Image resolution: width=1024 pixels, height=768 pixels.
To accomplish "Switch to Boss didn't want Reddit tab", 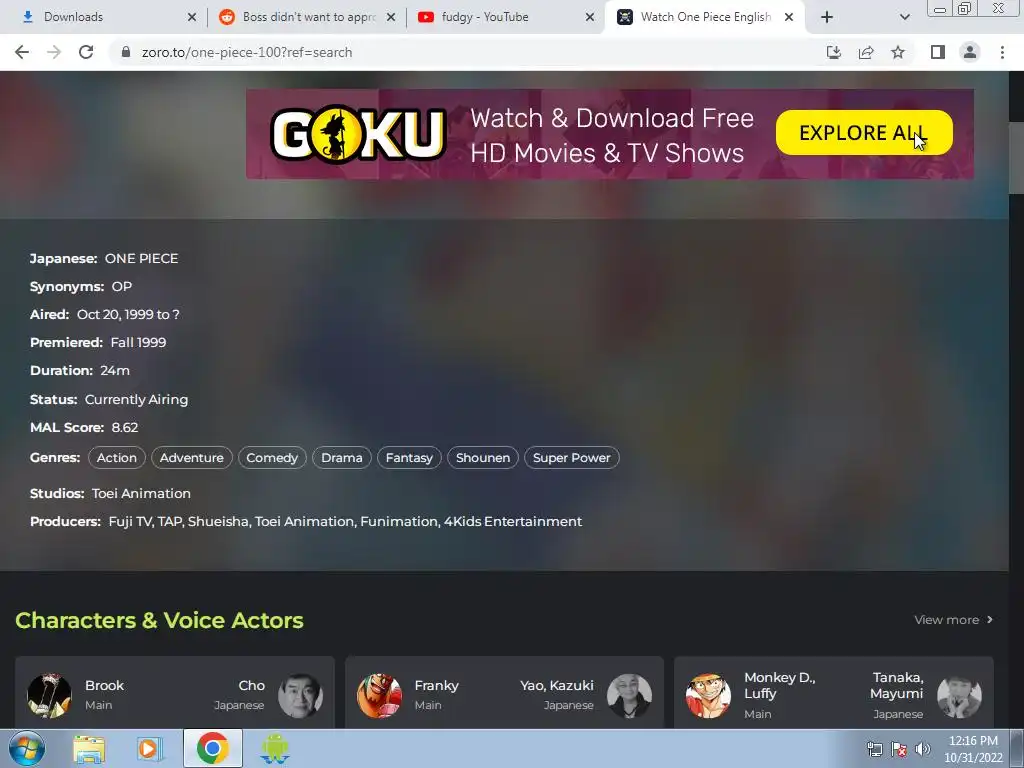I will 304,17.
